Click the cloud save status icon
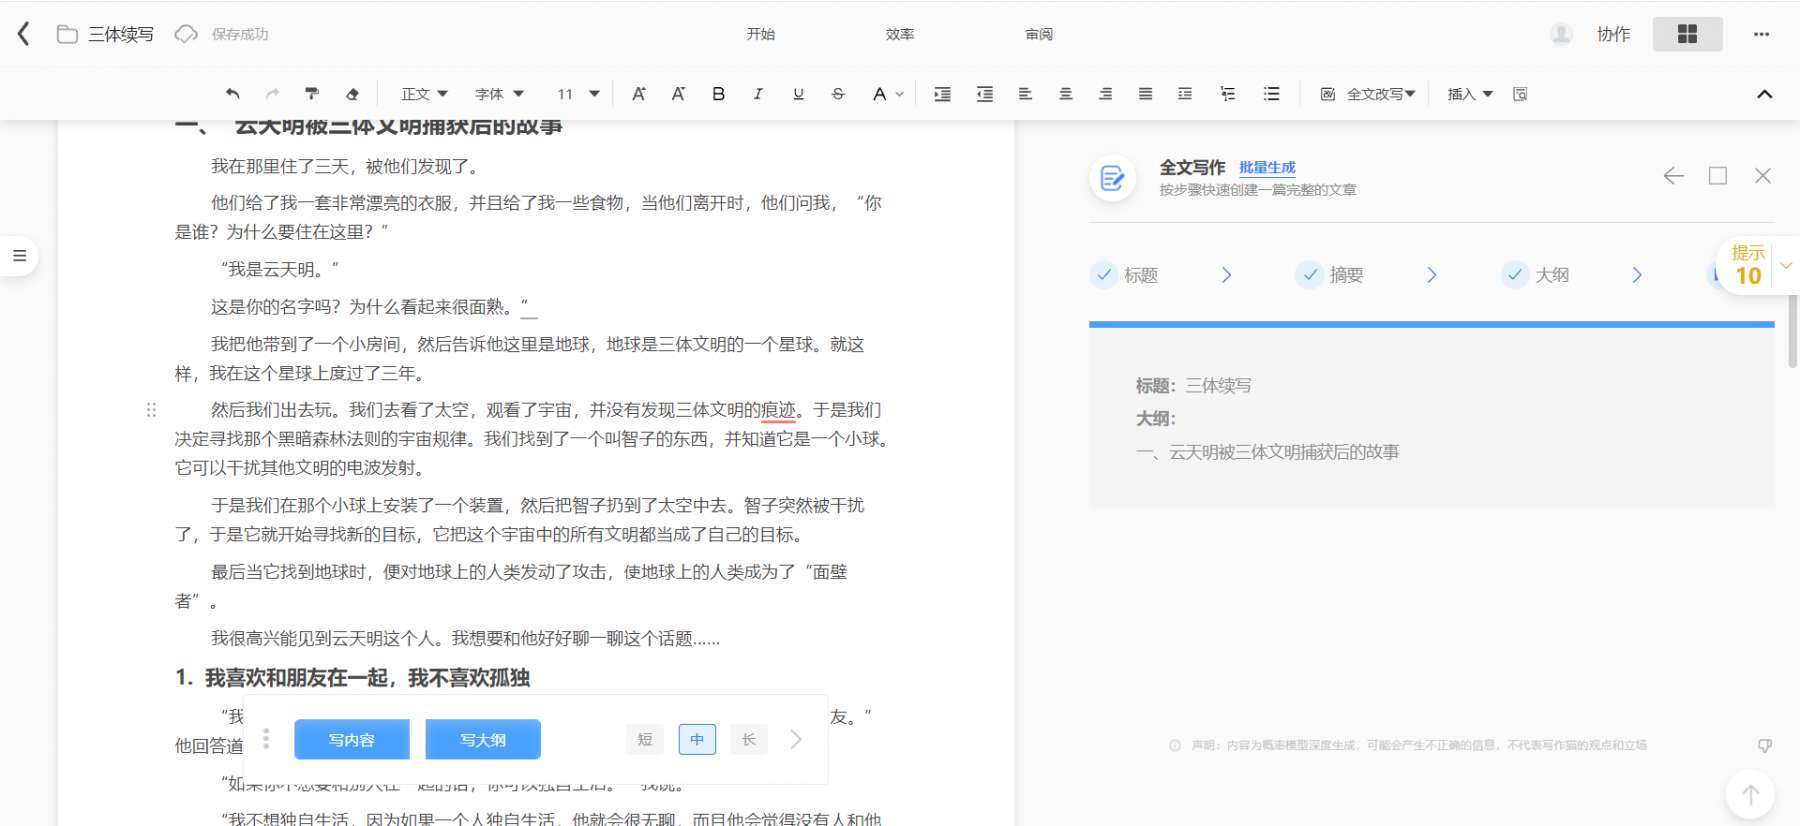Viewport: 1800px width, 826px height. click(186, 34)
